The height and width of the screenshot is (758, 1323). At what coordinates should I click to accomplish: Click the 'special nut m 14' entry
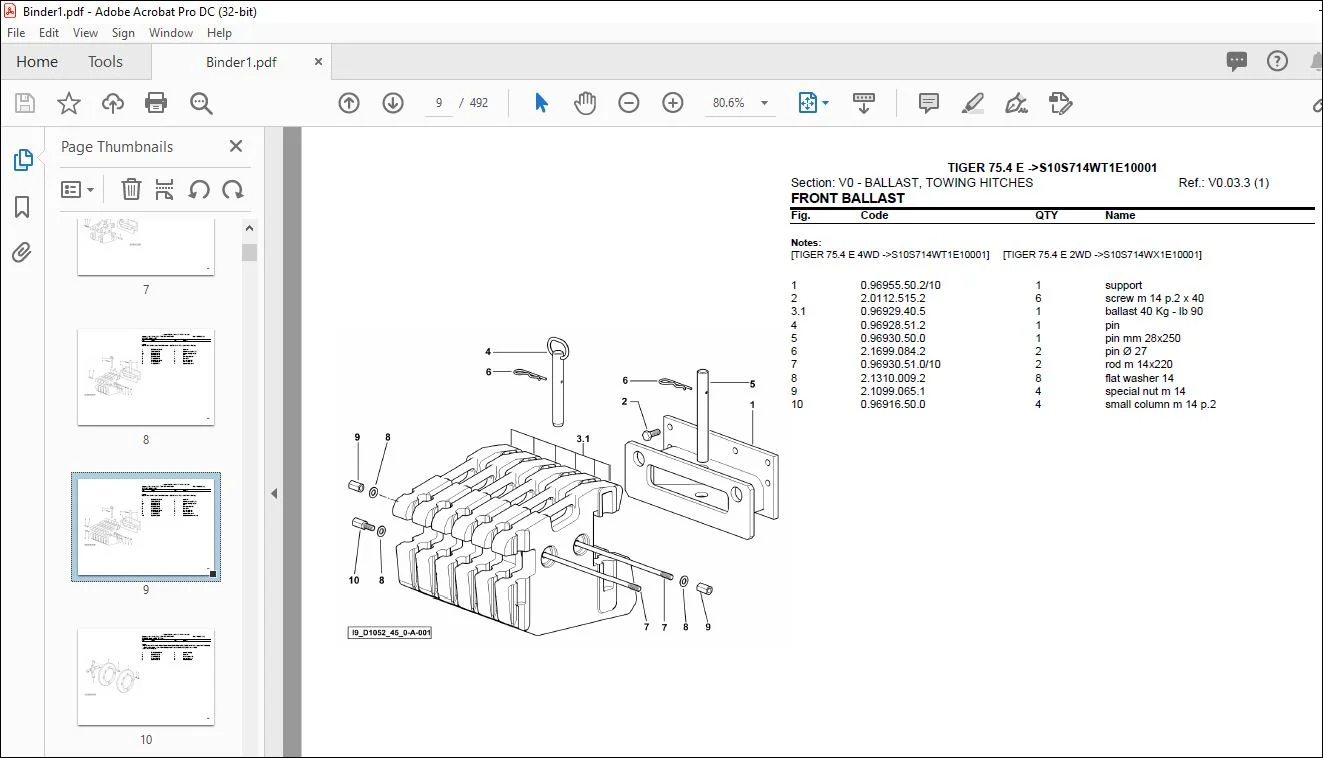pyautogui.click(x=1145, y=391)
